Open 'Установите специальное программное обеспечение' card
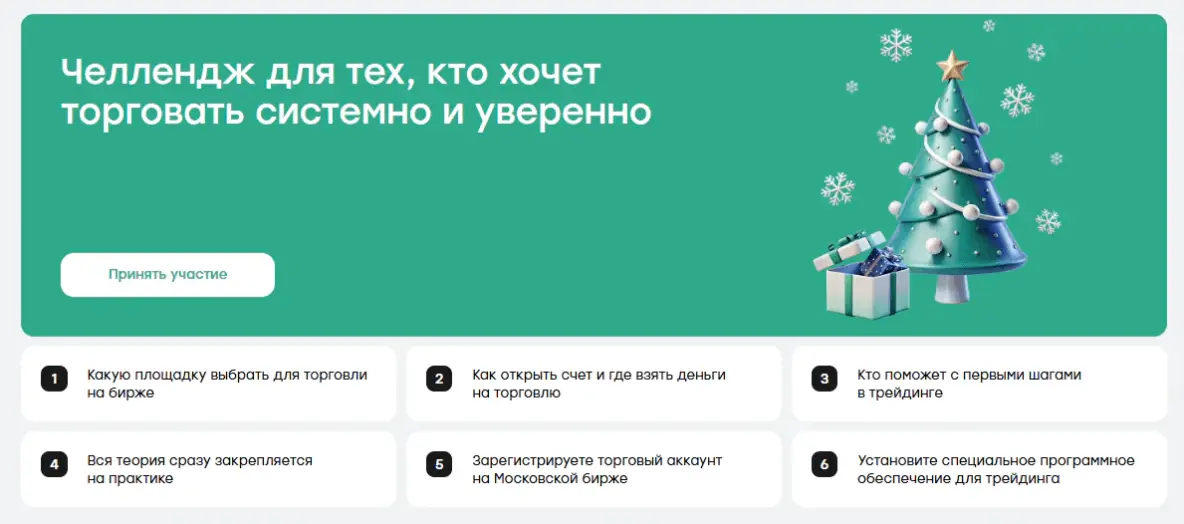The width and height of the screenshot is (1184, 524). tap(979, 469)
